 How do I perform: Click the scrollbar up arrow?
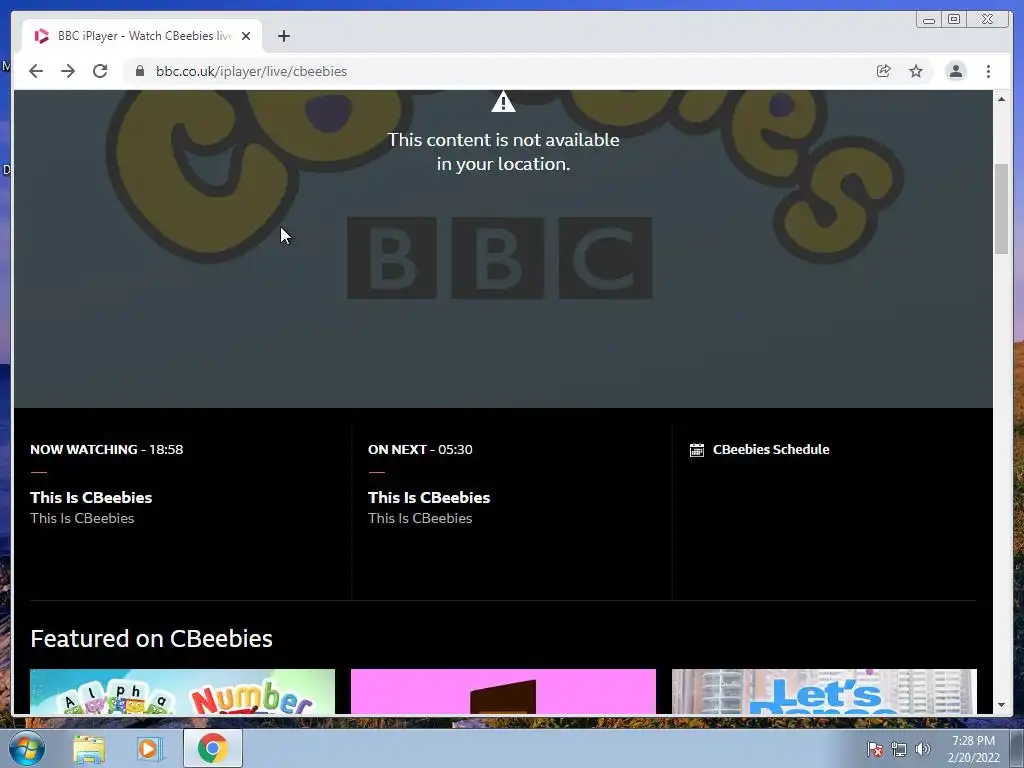tap(1001, 99)
